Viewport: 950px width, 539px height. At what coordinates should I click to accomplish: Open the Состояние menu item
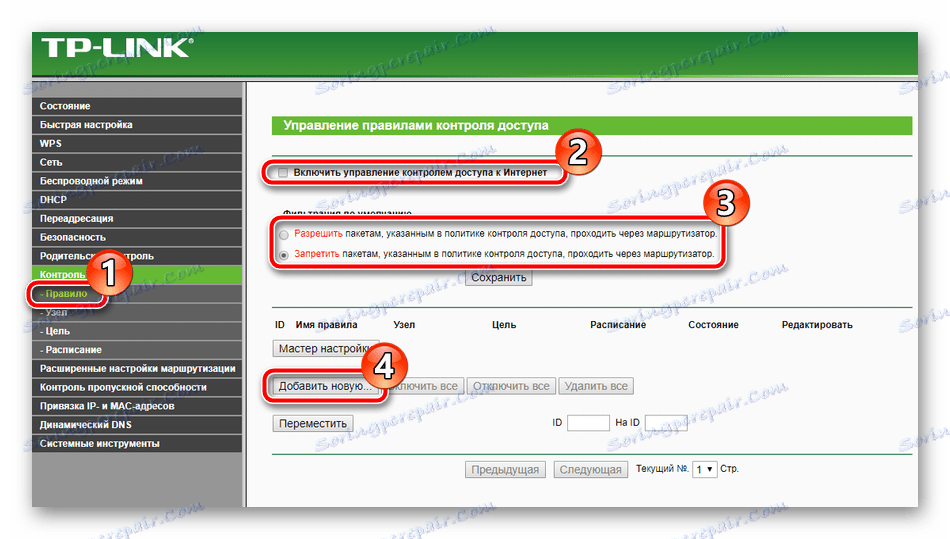[137, 106]
